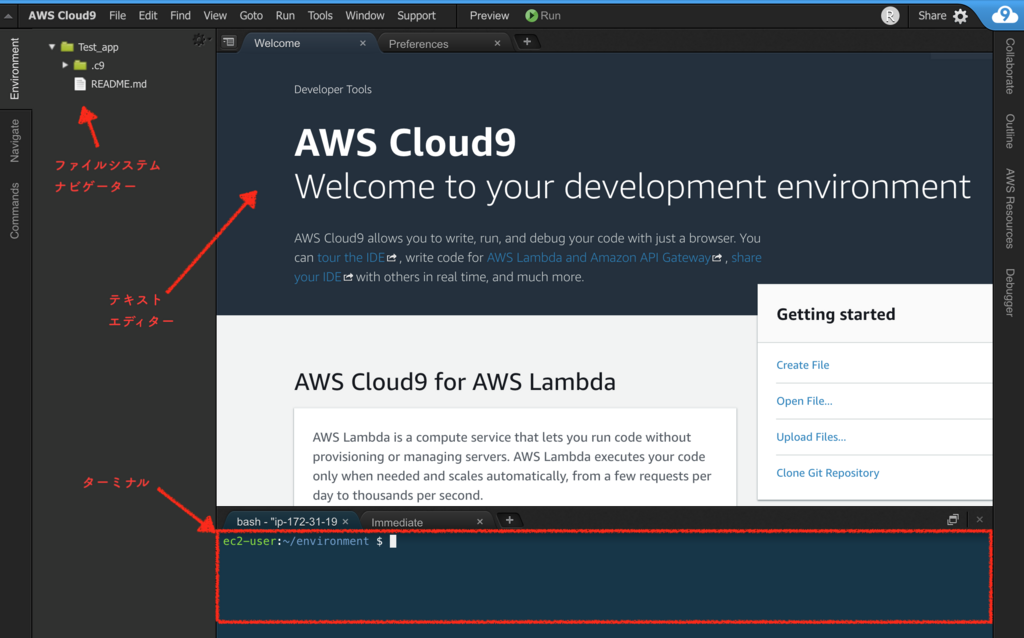Click the Cloud9 cloud logo icon
Image resolution: width=1024 pixels, height=638 pixels.
point(1004,15)
